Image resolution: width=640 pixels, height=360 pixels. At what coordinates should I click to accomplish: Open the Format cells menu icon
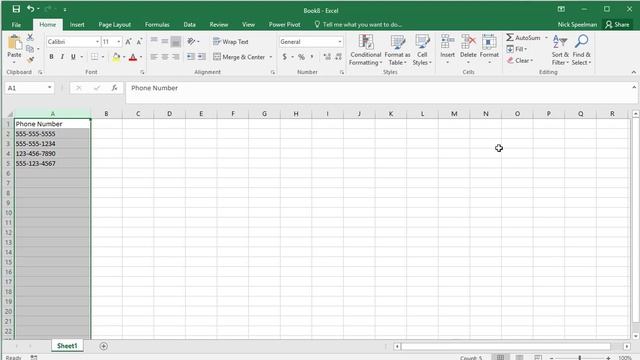489,42
